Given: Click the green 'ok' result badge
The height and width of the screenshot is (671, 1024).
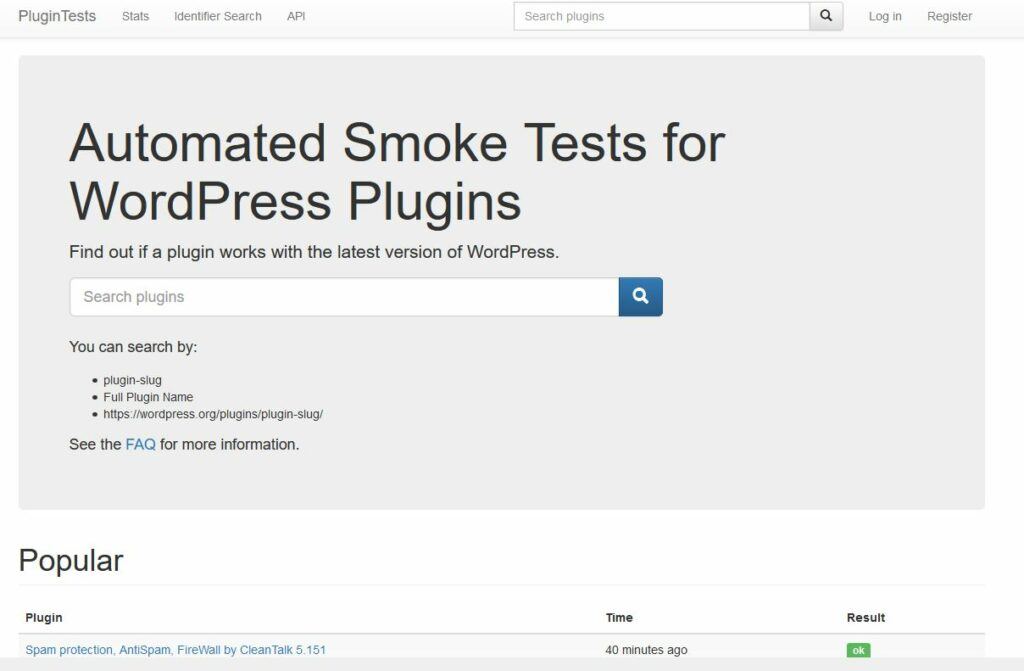Looking at the screenshot, I should [859, 649].
